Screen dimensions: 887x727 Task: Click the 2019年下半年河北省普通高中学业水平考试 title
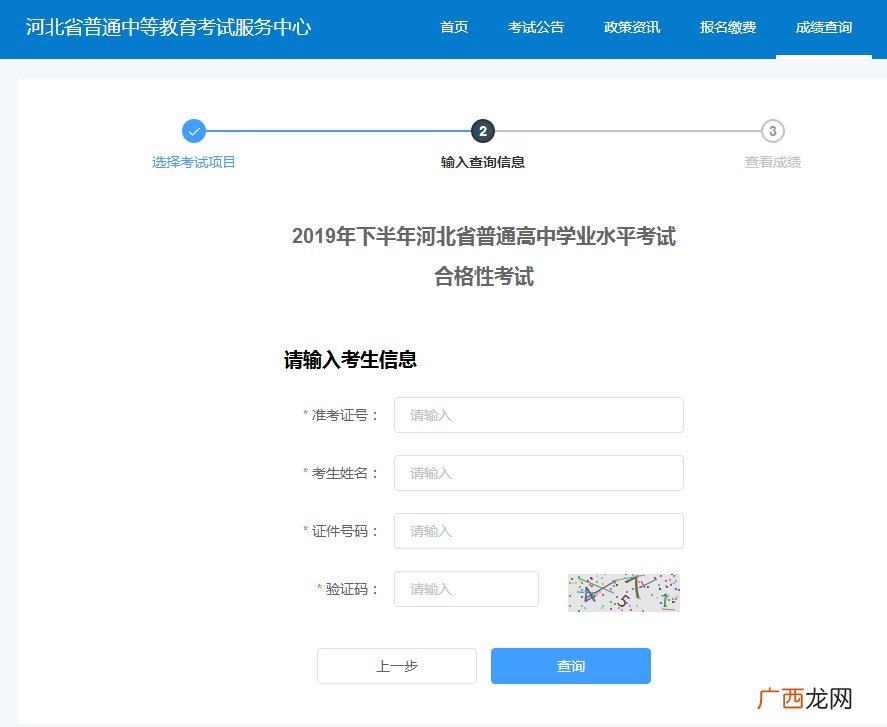click(x=484, y=236)
